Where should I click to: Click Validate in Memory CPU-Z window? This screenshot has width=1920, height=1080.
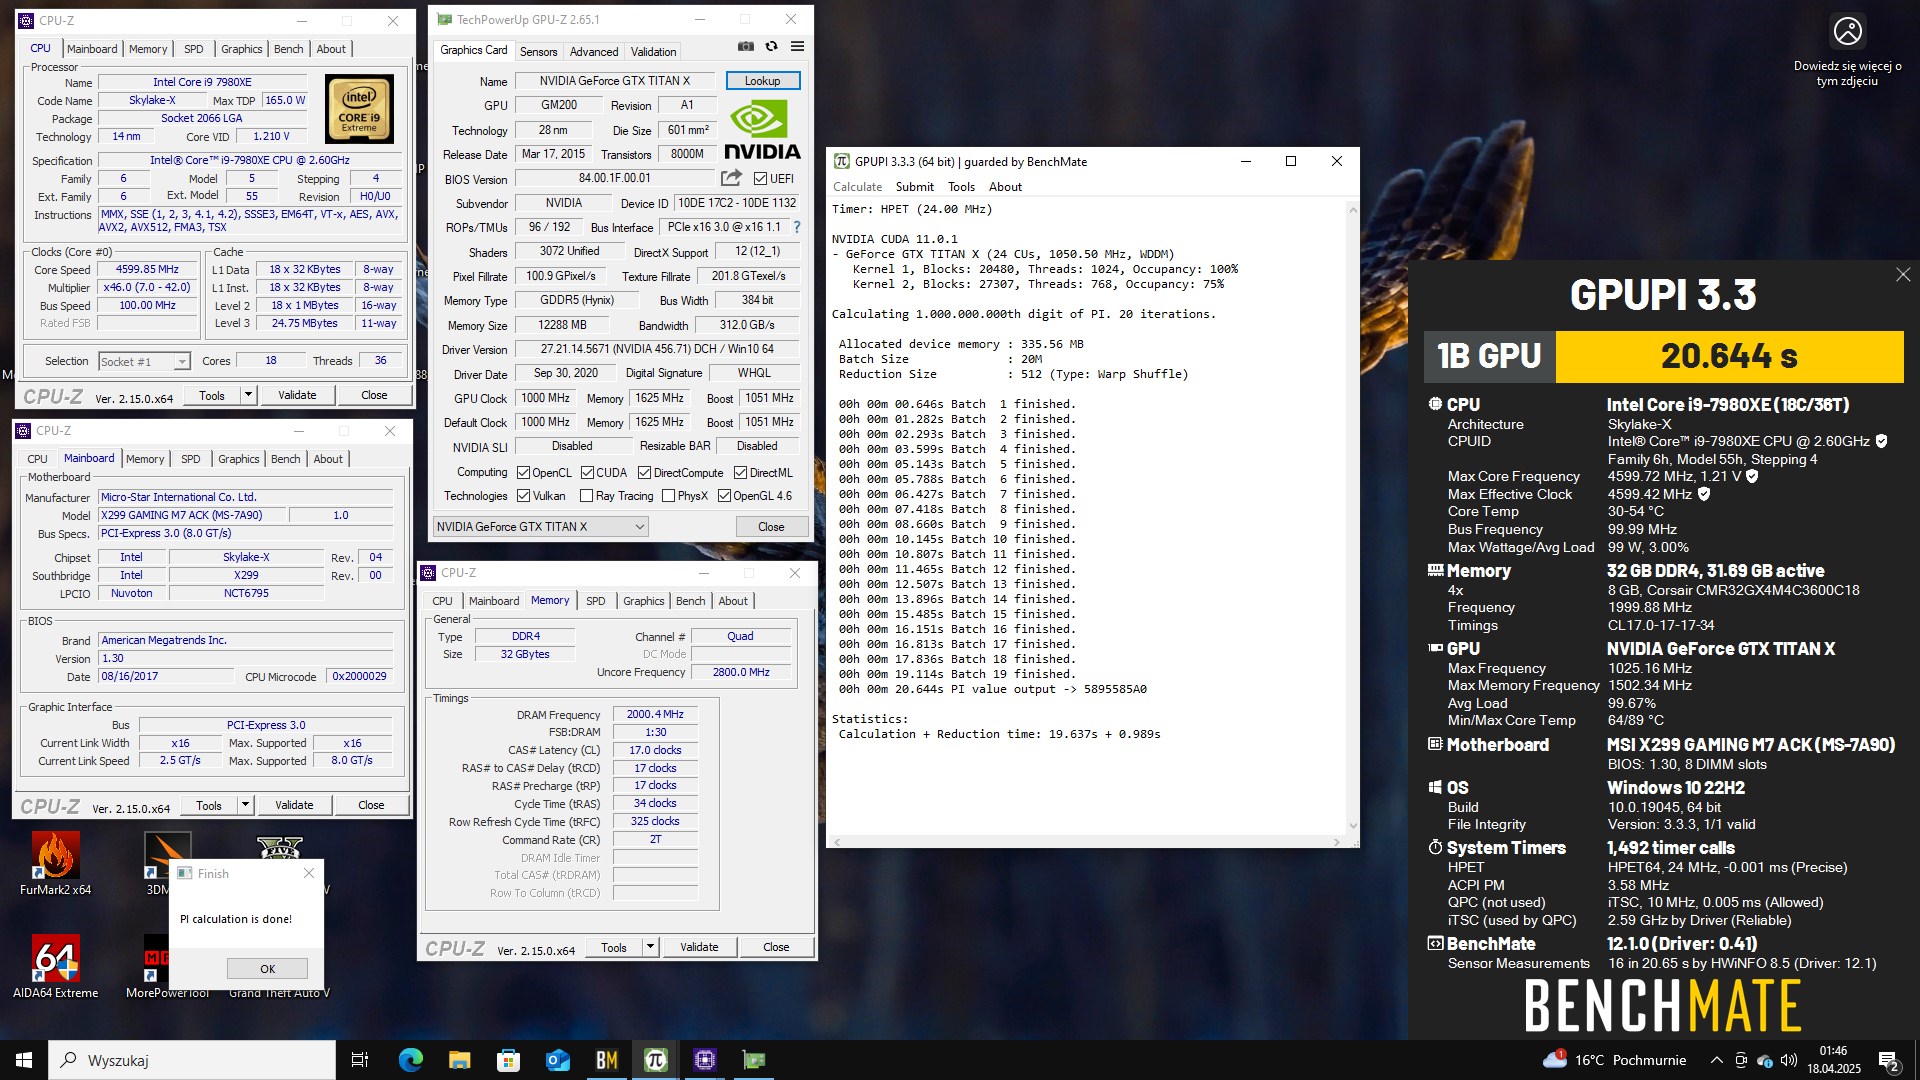tap(699, 947)
